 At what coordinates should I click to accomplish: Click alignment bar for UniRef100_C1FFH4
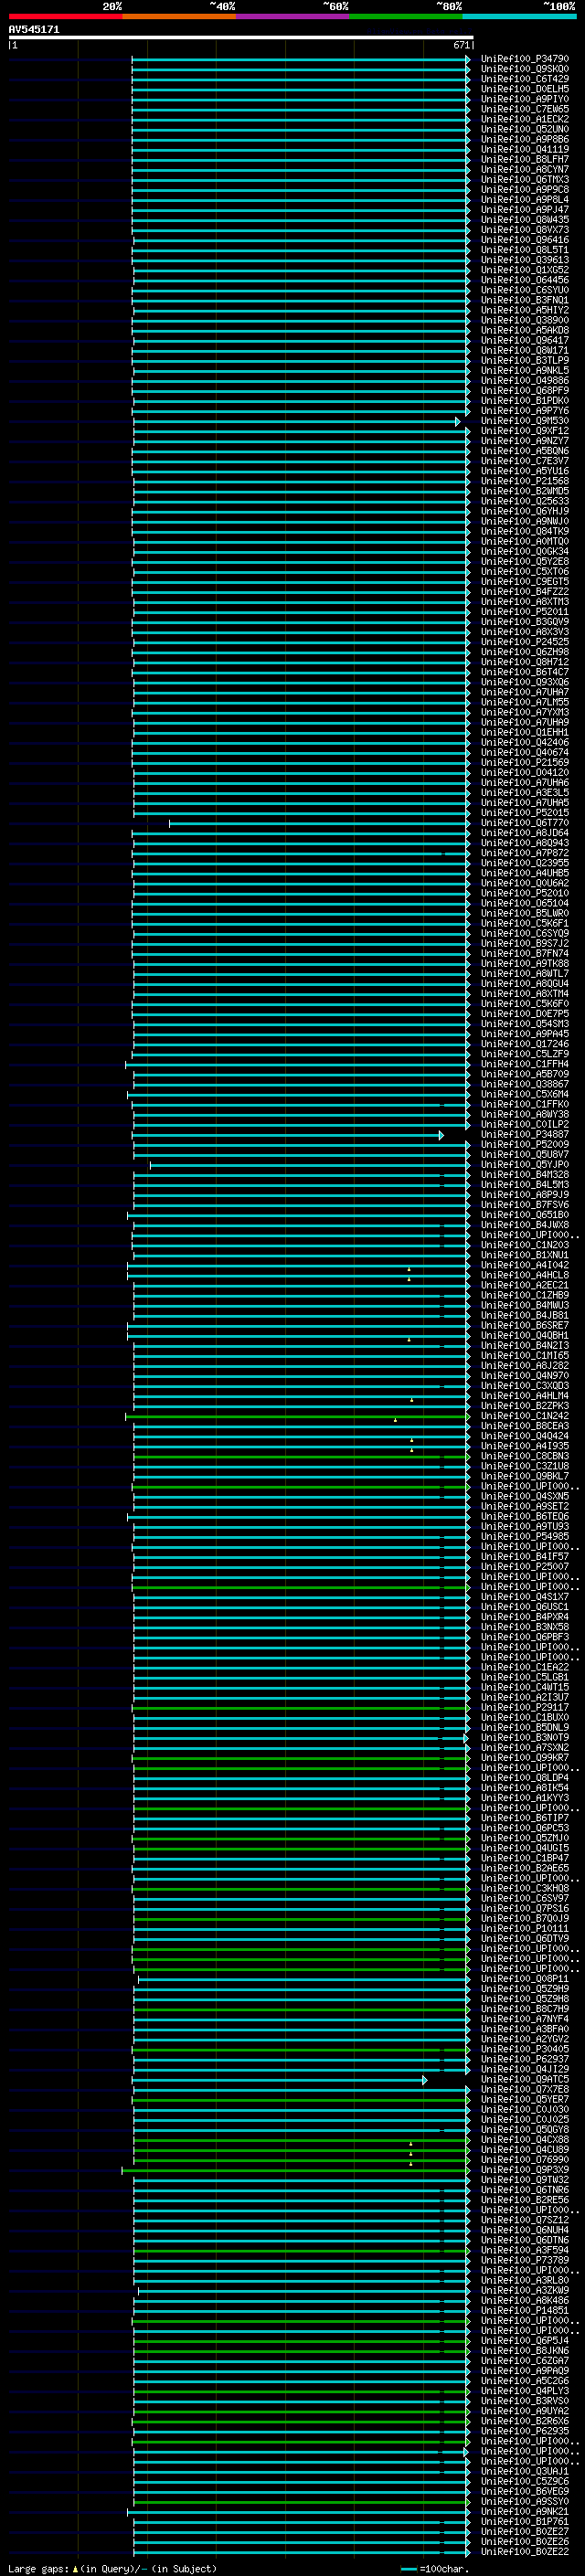[x=297, y=1064]
